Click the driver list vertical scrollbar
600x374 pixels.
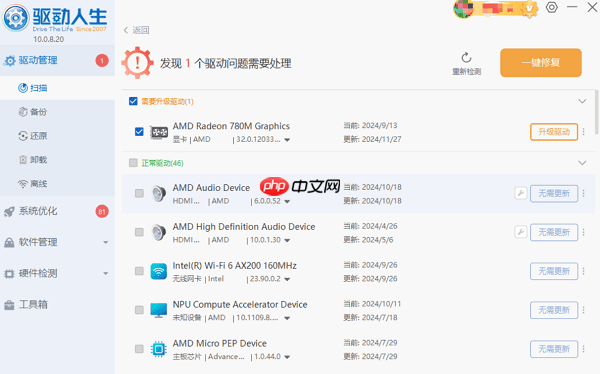[x=597, y=113]
